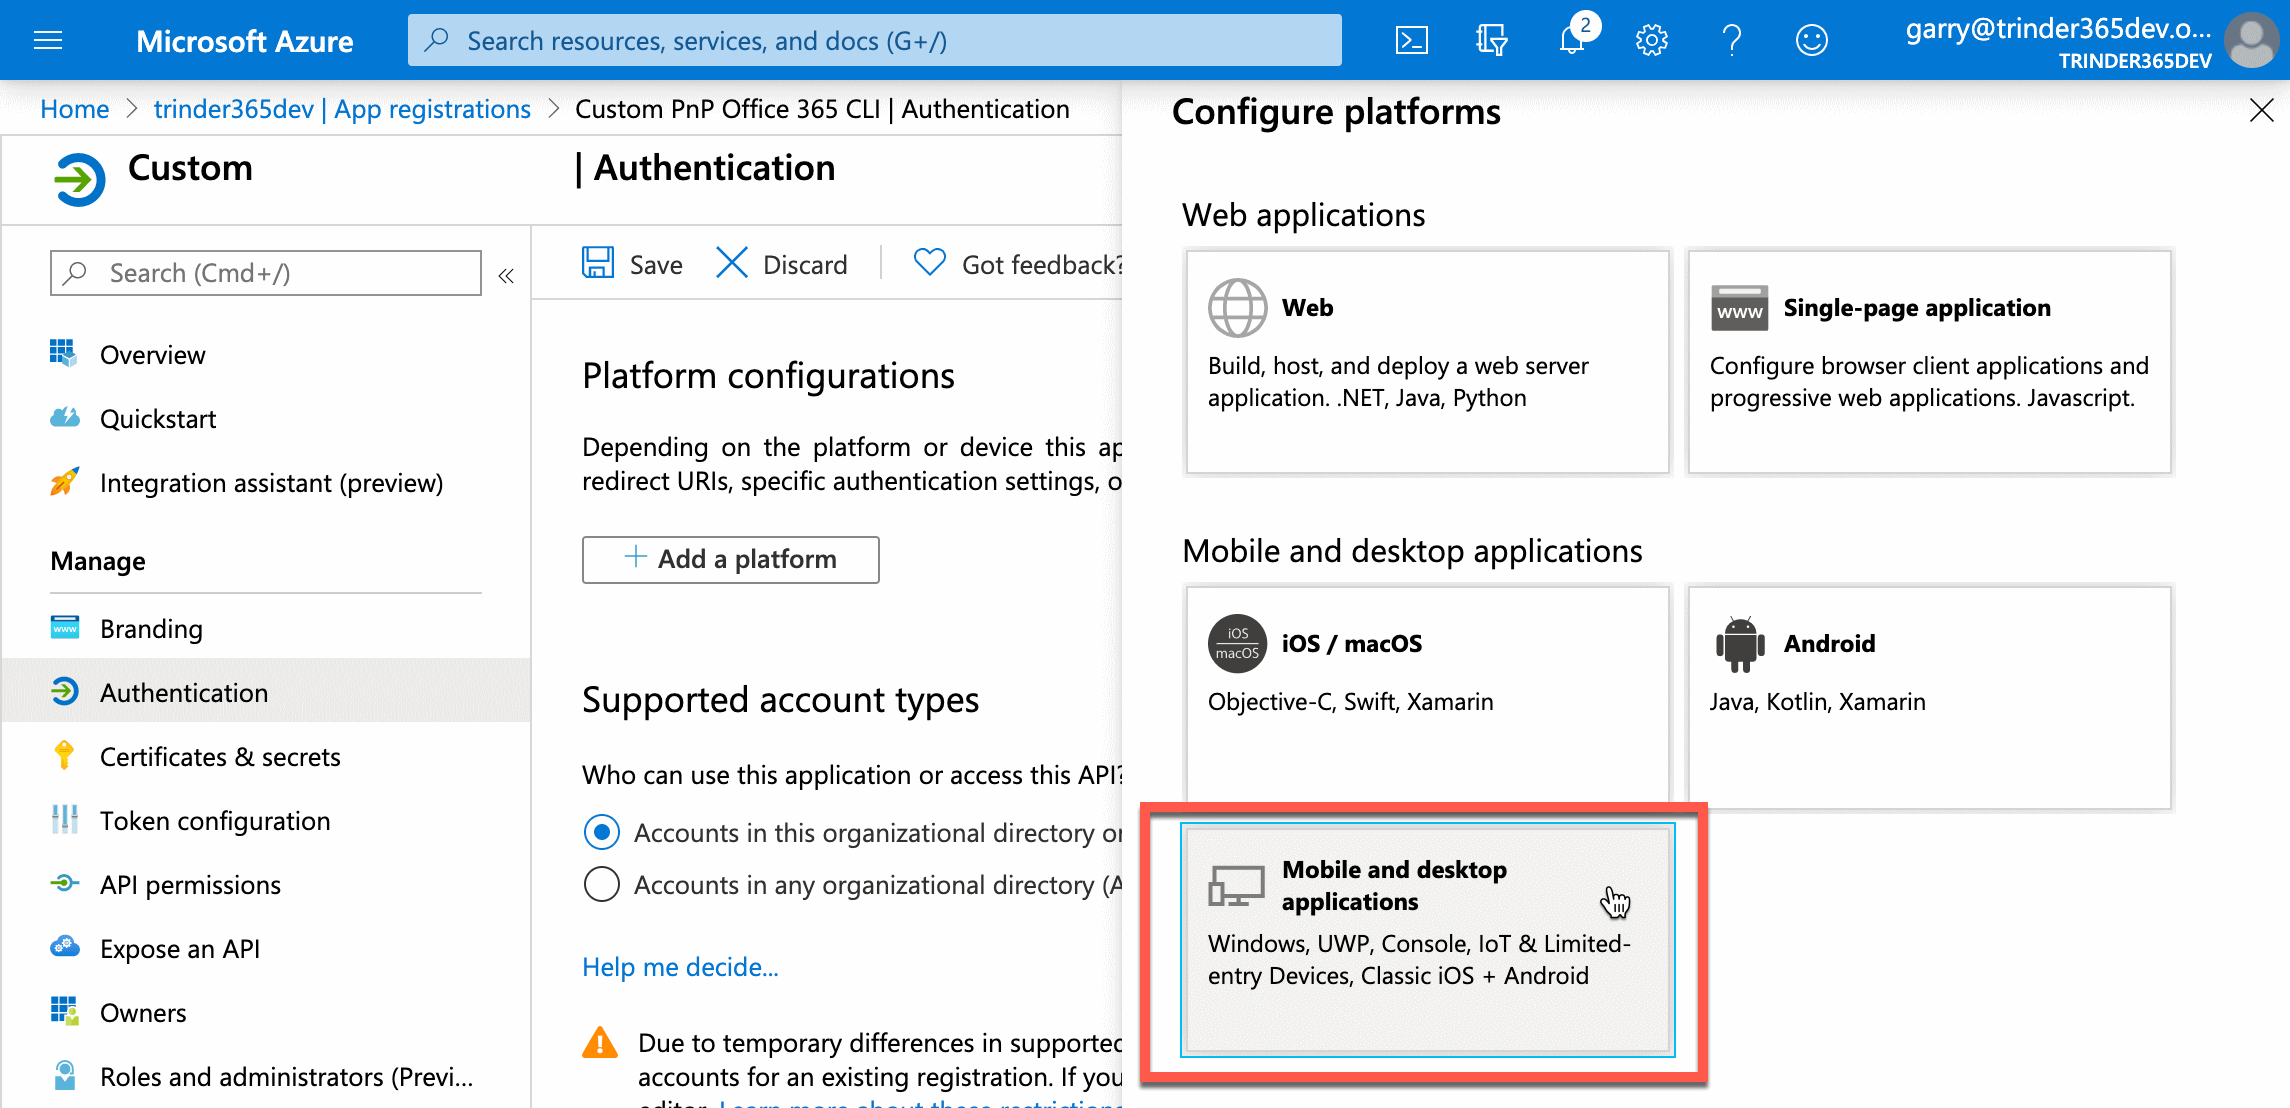Open the hamburger portal menu
2290x1108 pixels.
click(48, 40)
